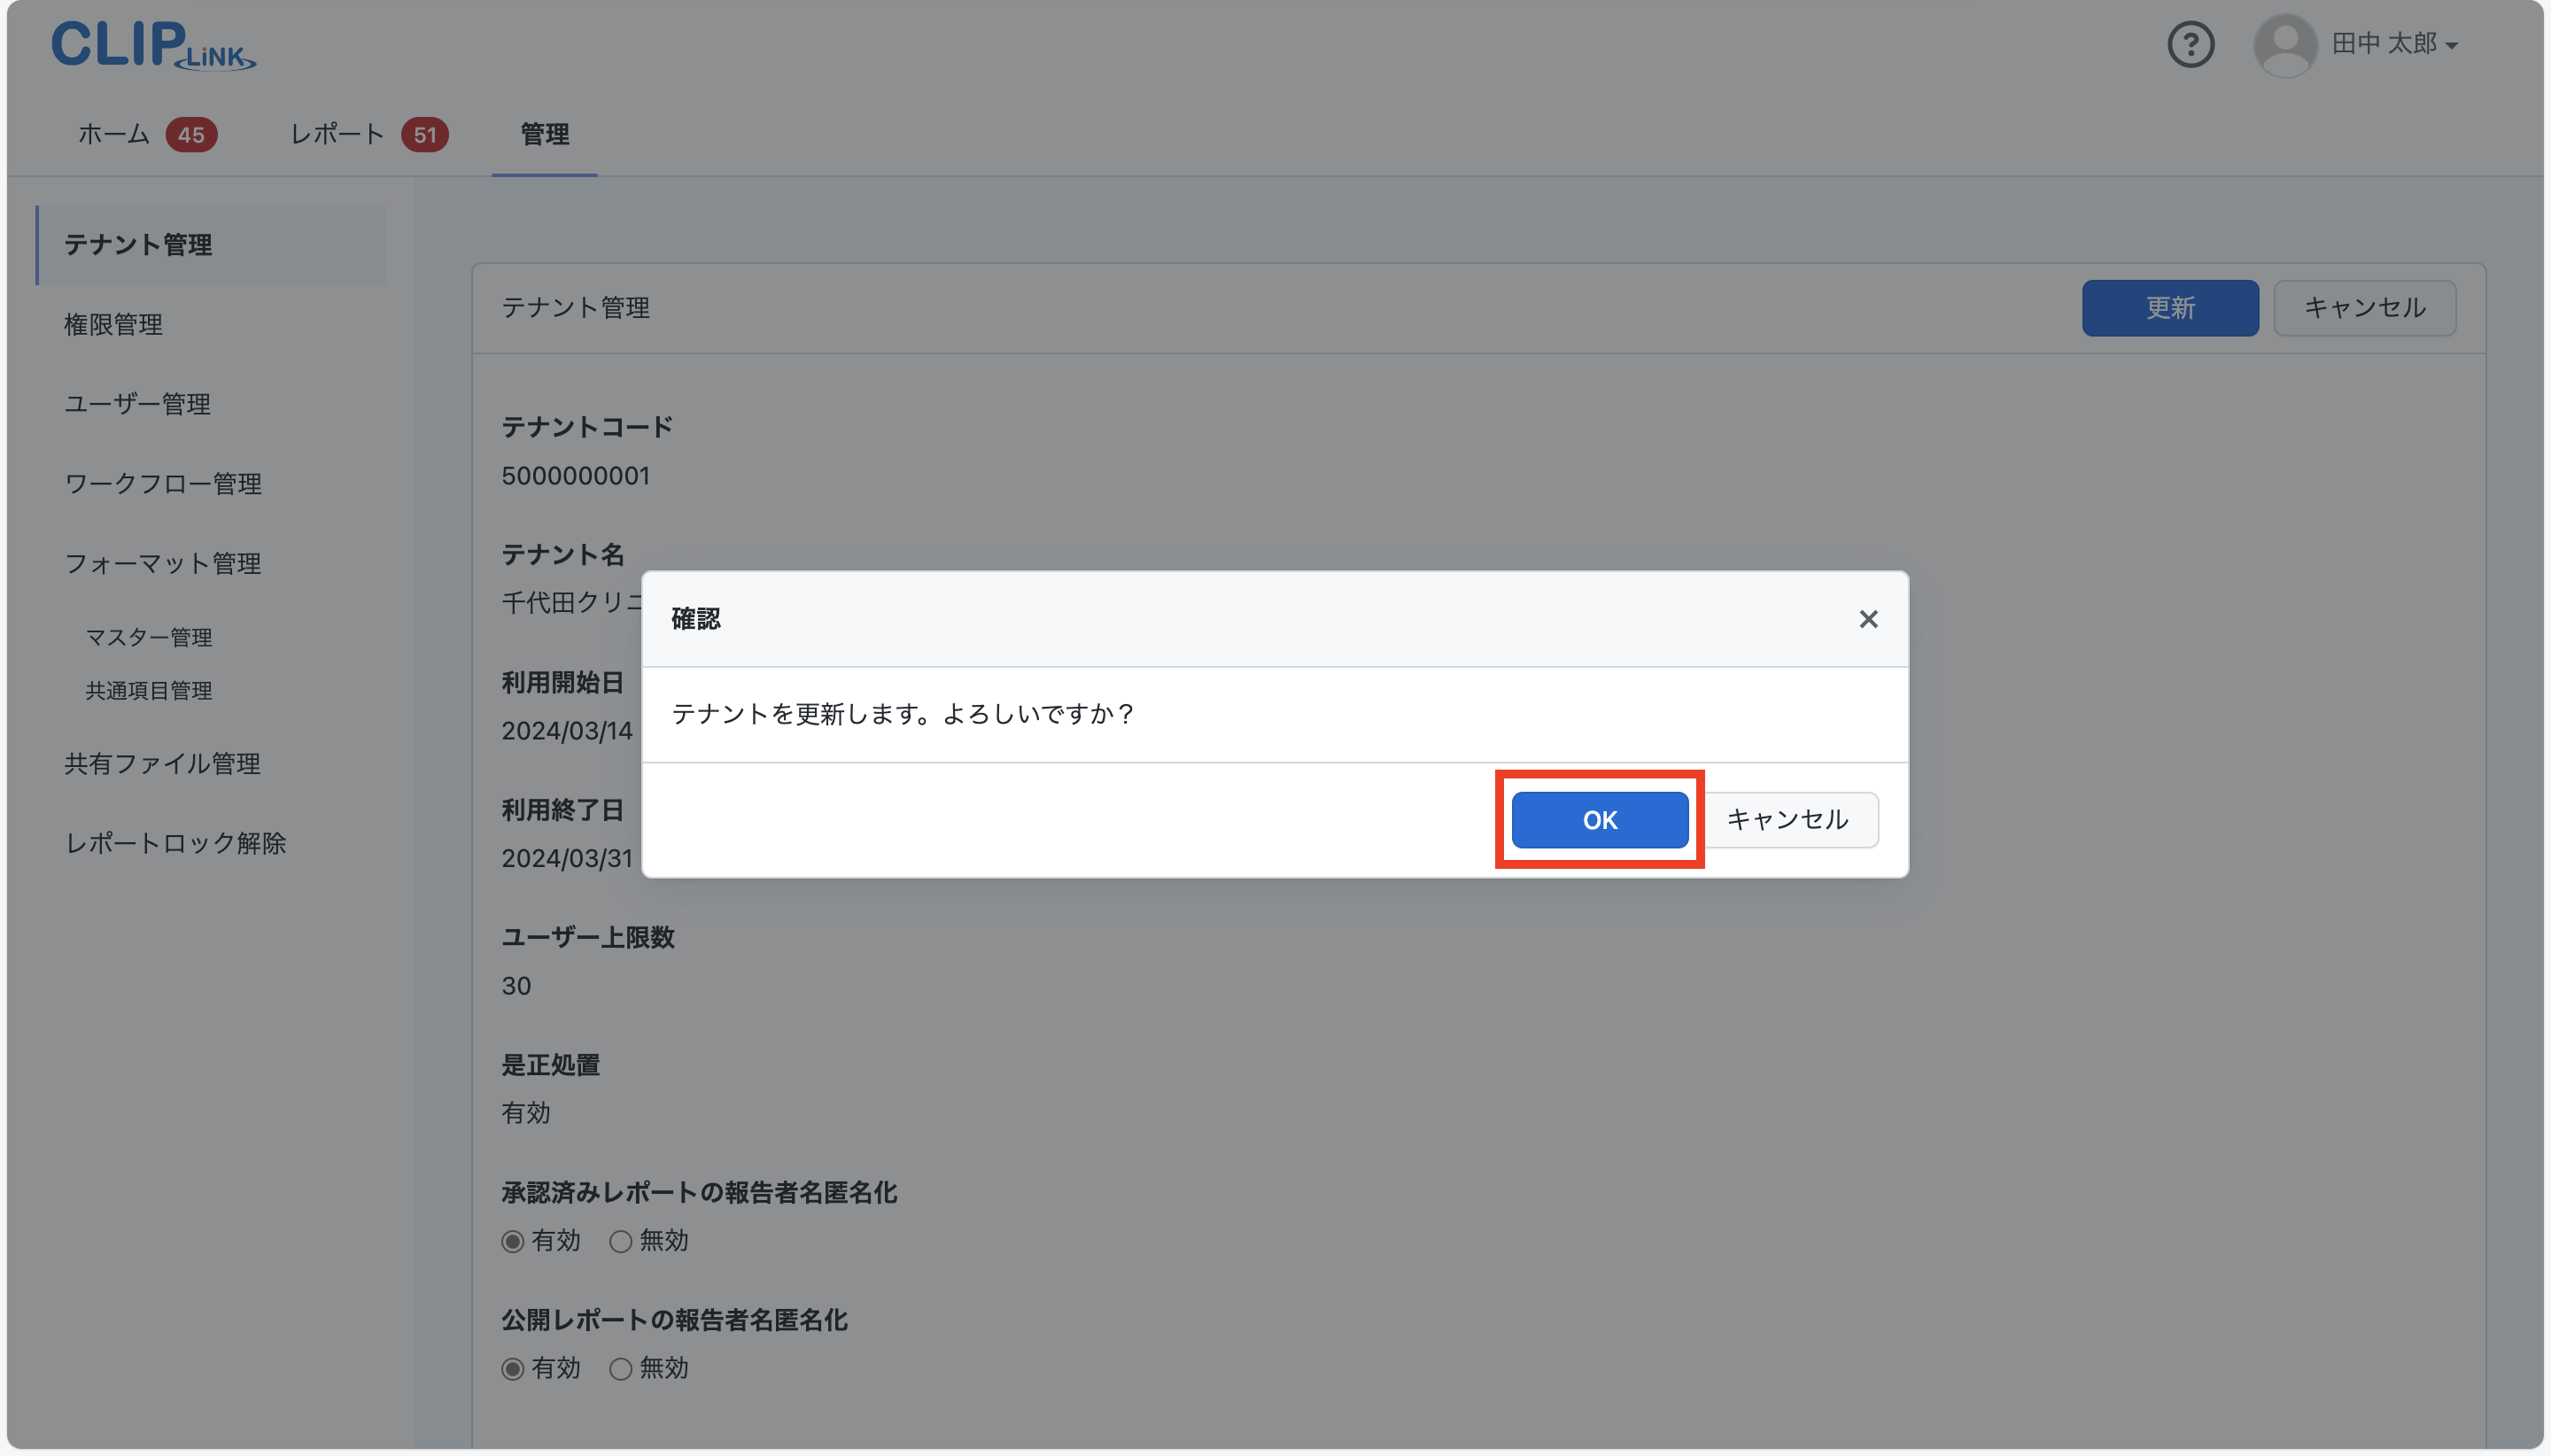The image size is (2551, 1456).
Task: Confirm the update with OK button
Action: pyautogui.click(x=1599, y=820)
